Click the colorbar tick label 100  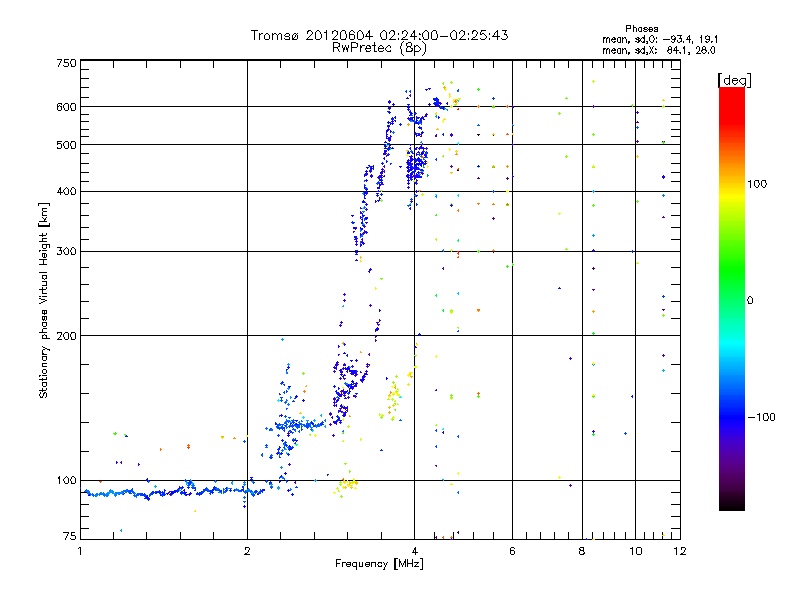[759, 184]
